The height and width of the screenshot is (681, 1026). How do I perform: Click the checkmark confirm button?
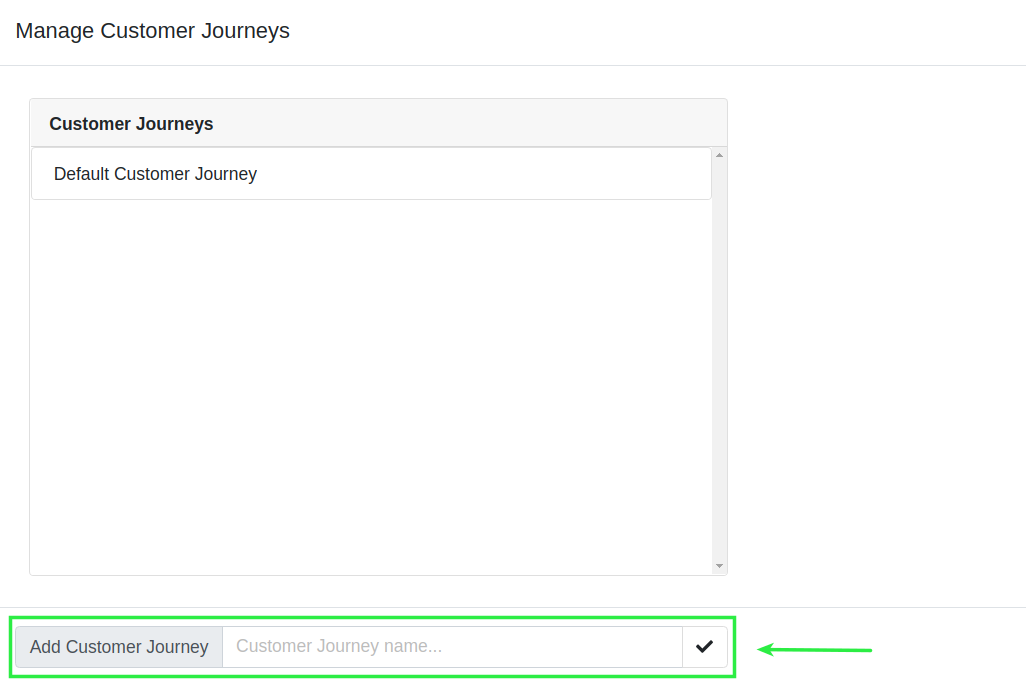click(x=705, y=647)
